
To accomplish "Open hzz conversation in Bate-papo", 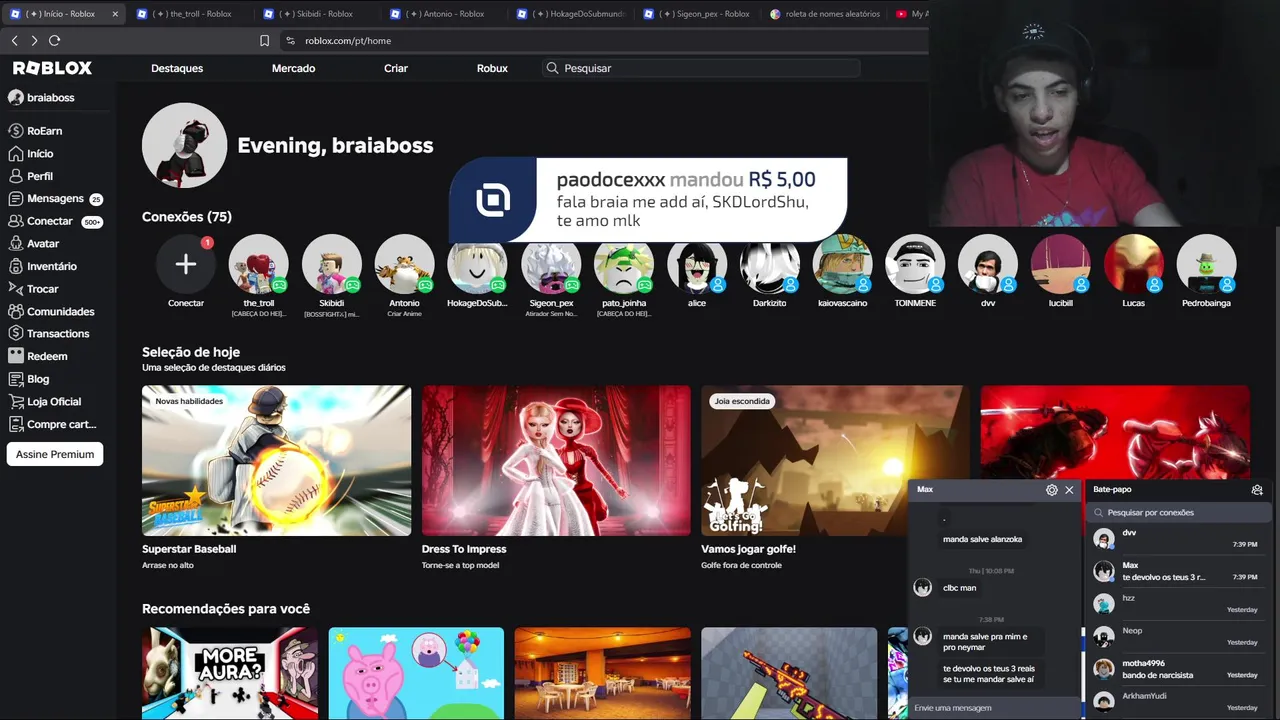I will [x=1178, y=604].
